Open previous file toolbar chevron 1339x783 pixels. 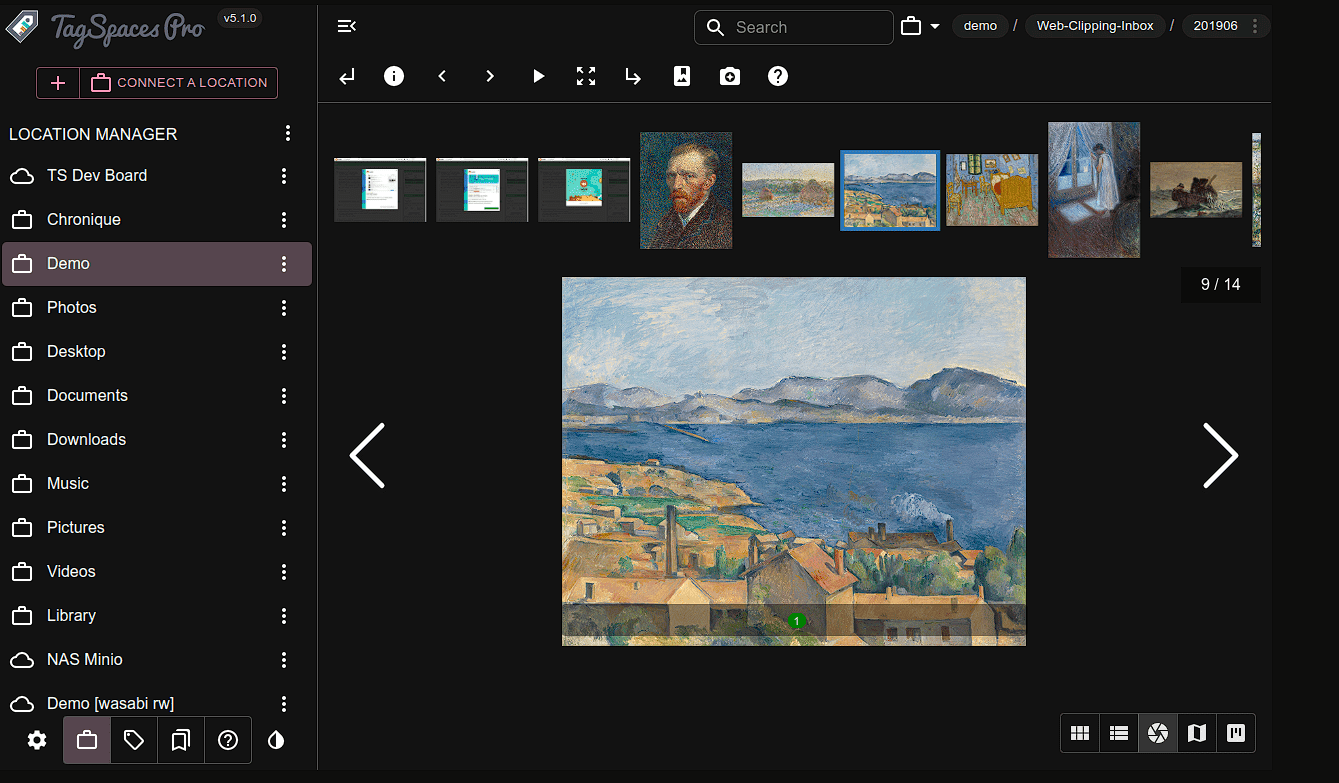pyautogui.click(x=442, y=76)
